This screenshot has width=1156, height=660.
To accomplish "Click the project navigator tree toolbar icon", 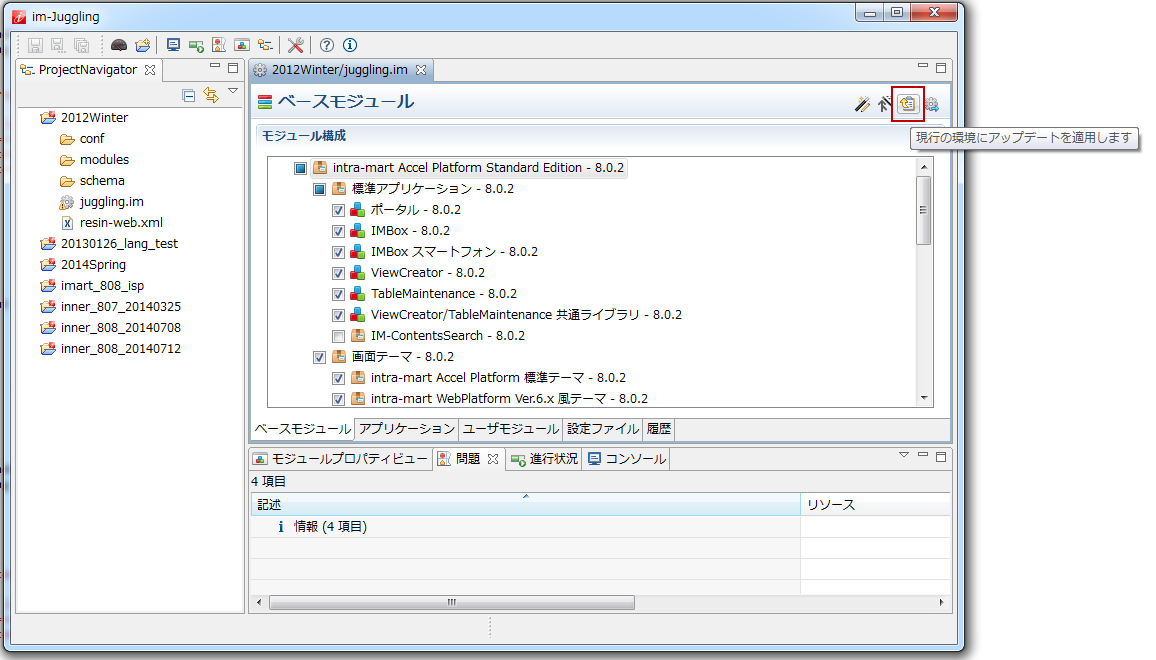I will click(x=265, y=46).
